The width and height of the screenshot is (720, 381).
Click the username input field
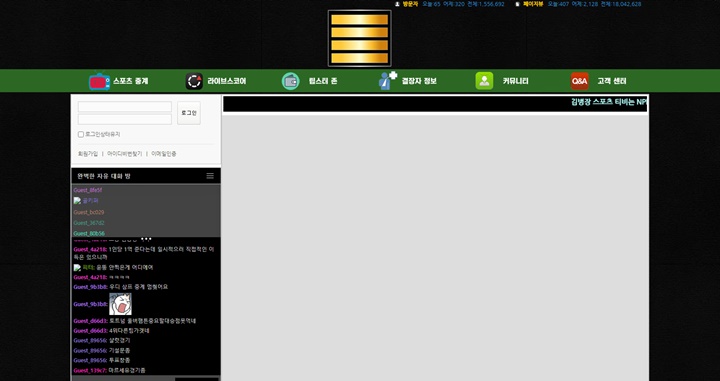coord(124,106)
